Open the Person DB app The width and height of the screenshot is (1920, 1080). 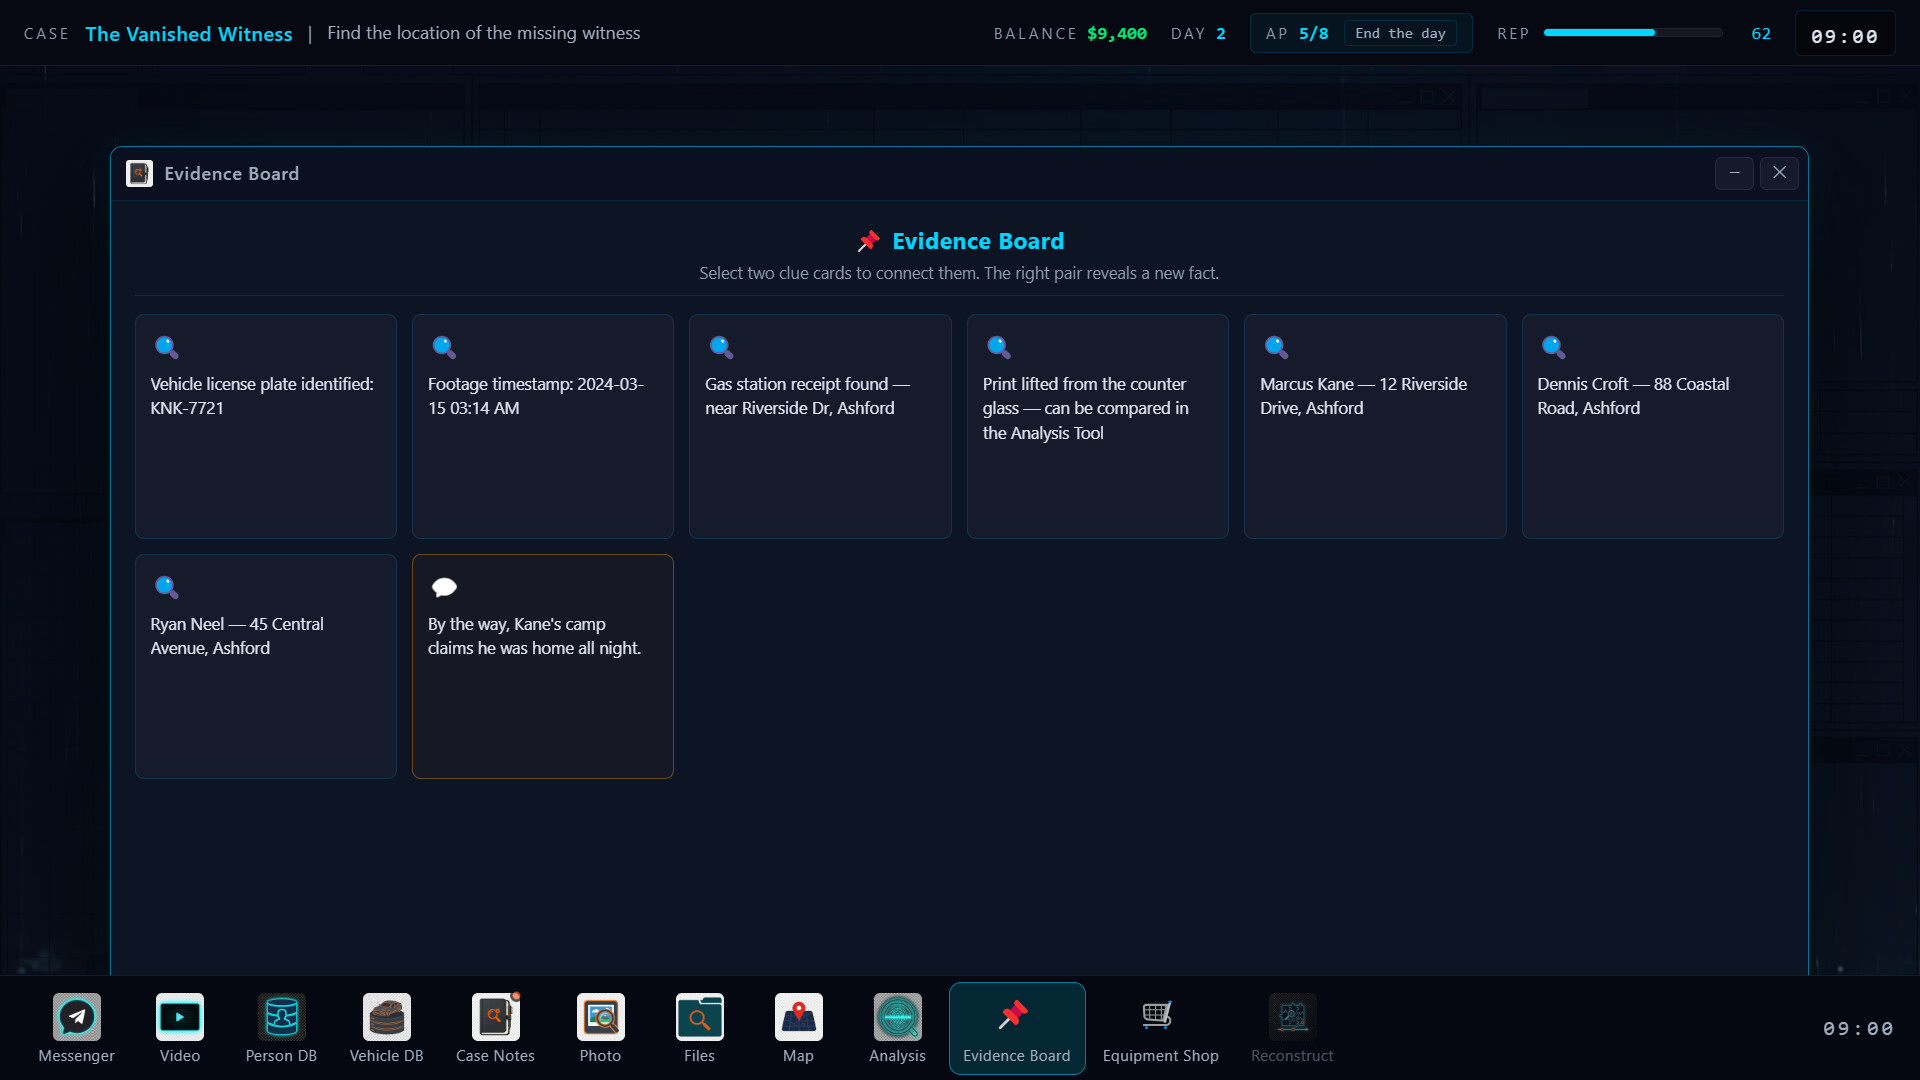click(x=281, y=1028)
